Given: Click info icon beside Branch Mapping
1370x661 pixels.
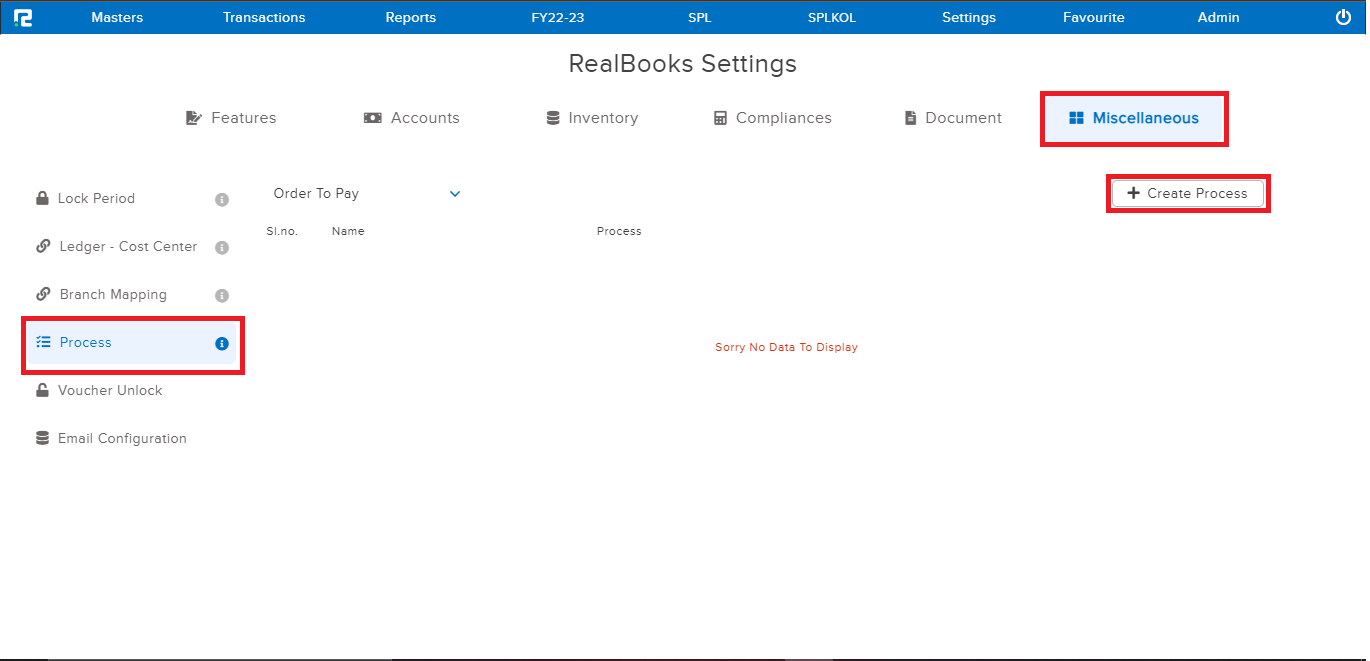Looking at the screenshot, I should (x=222, y=295).
